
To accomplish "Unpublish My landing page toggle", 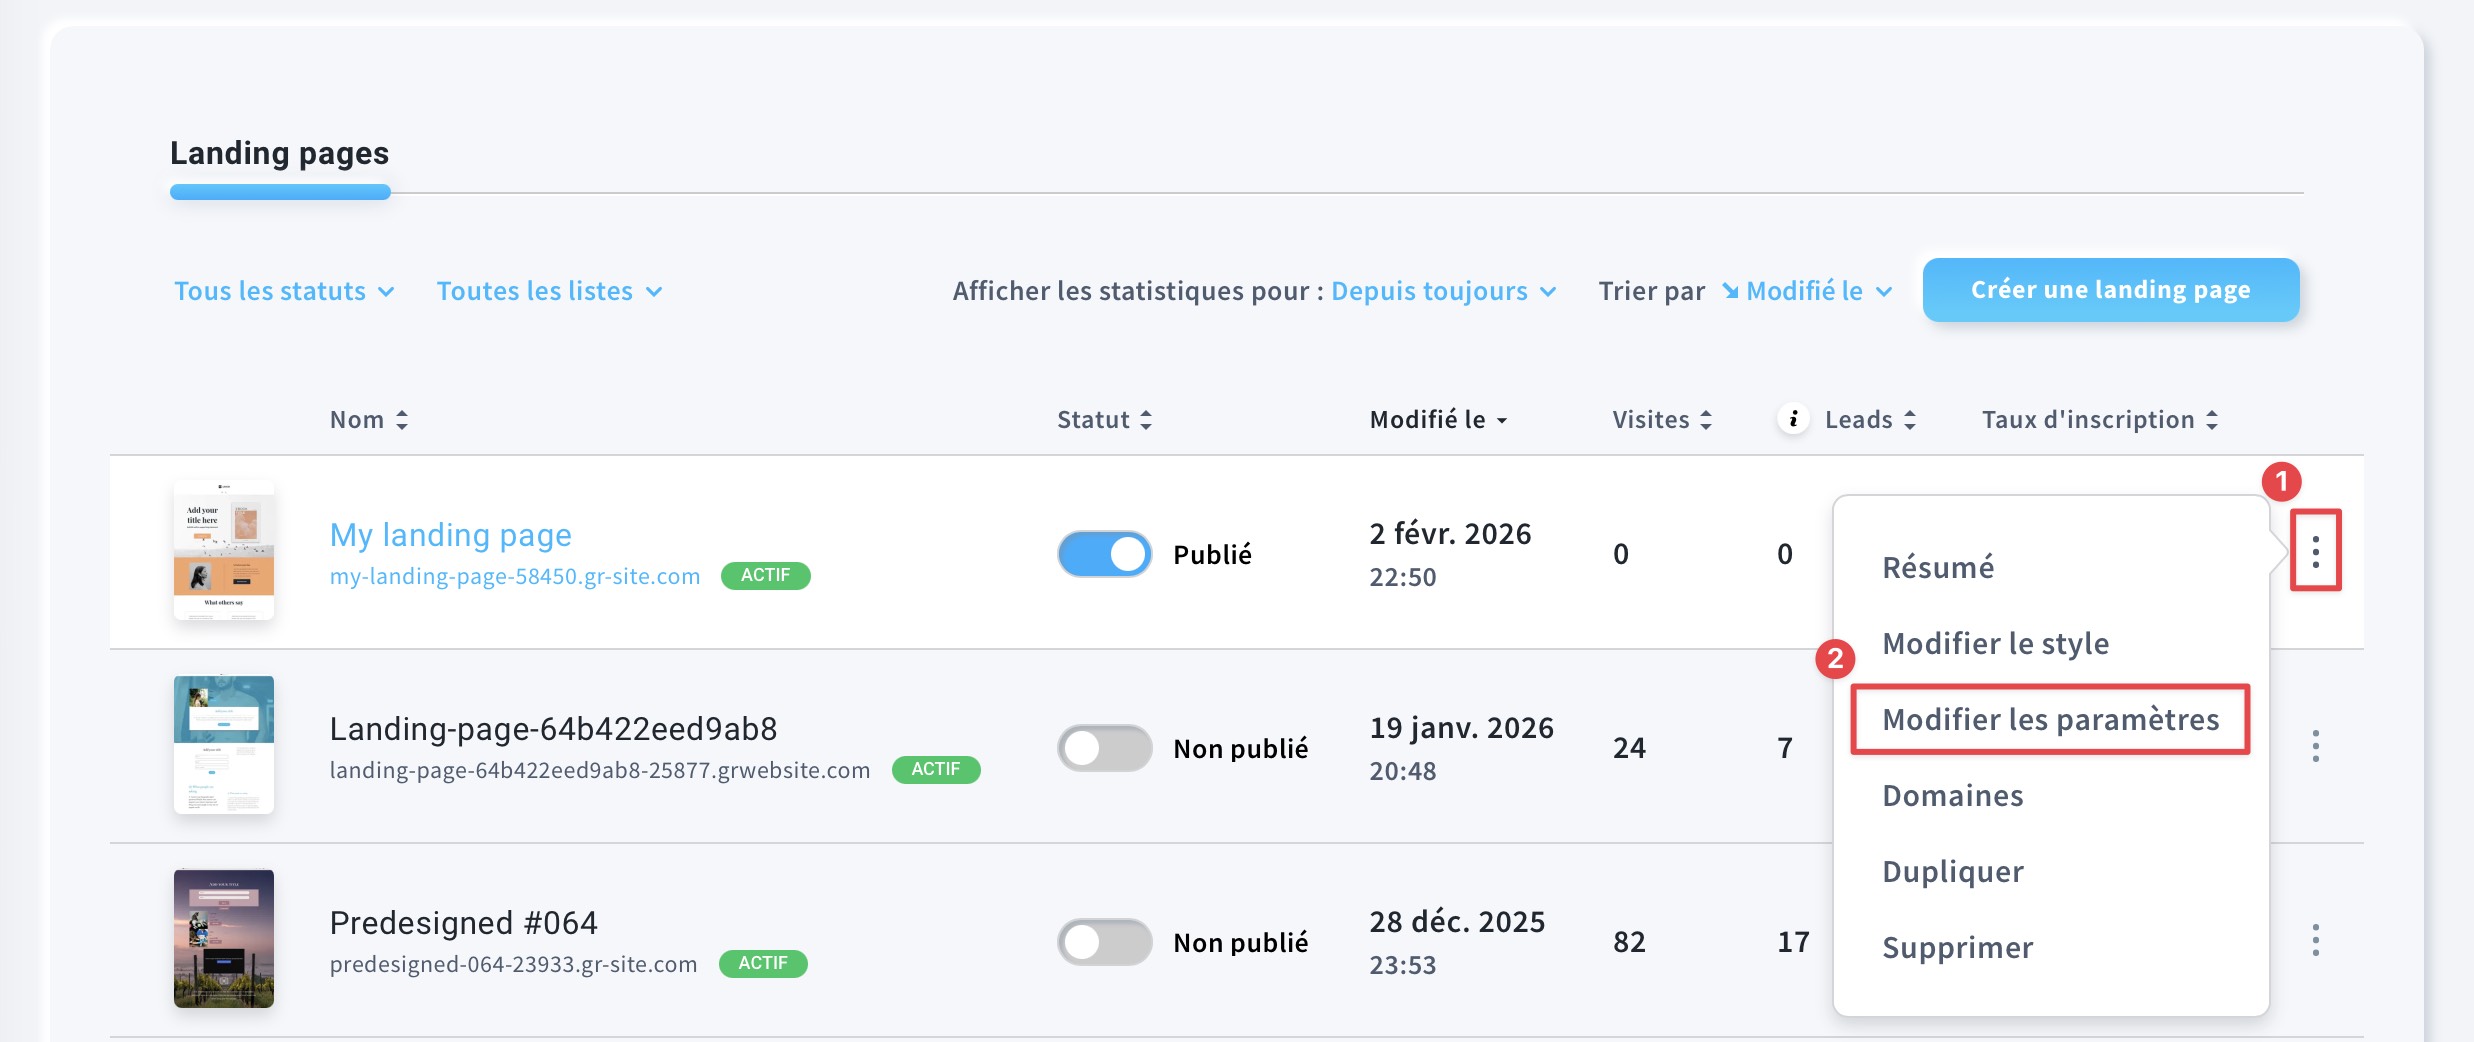I will [1104, 554].
